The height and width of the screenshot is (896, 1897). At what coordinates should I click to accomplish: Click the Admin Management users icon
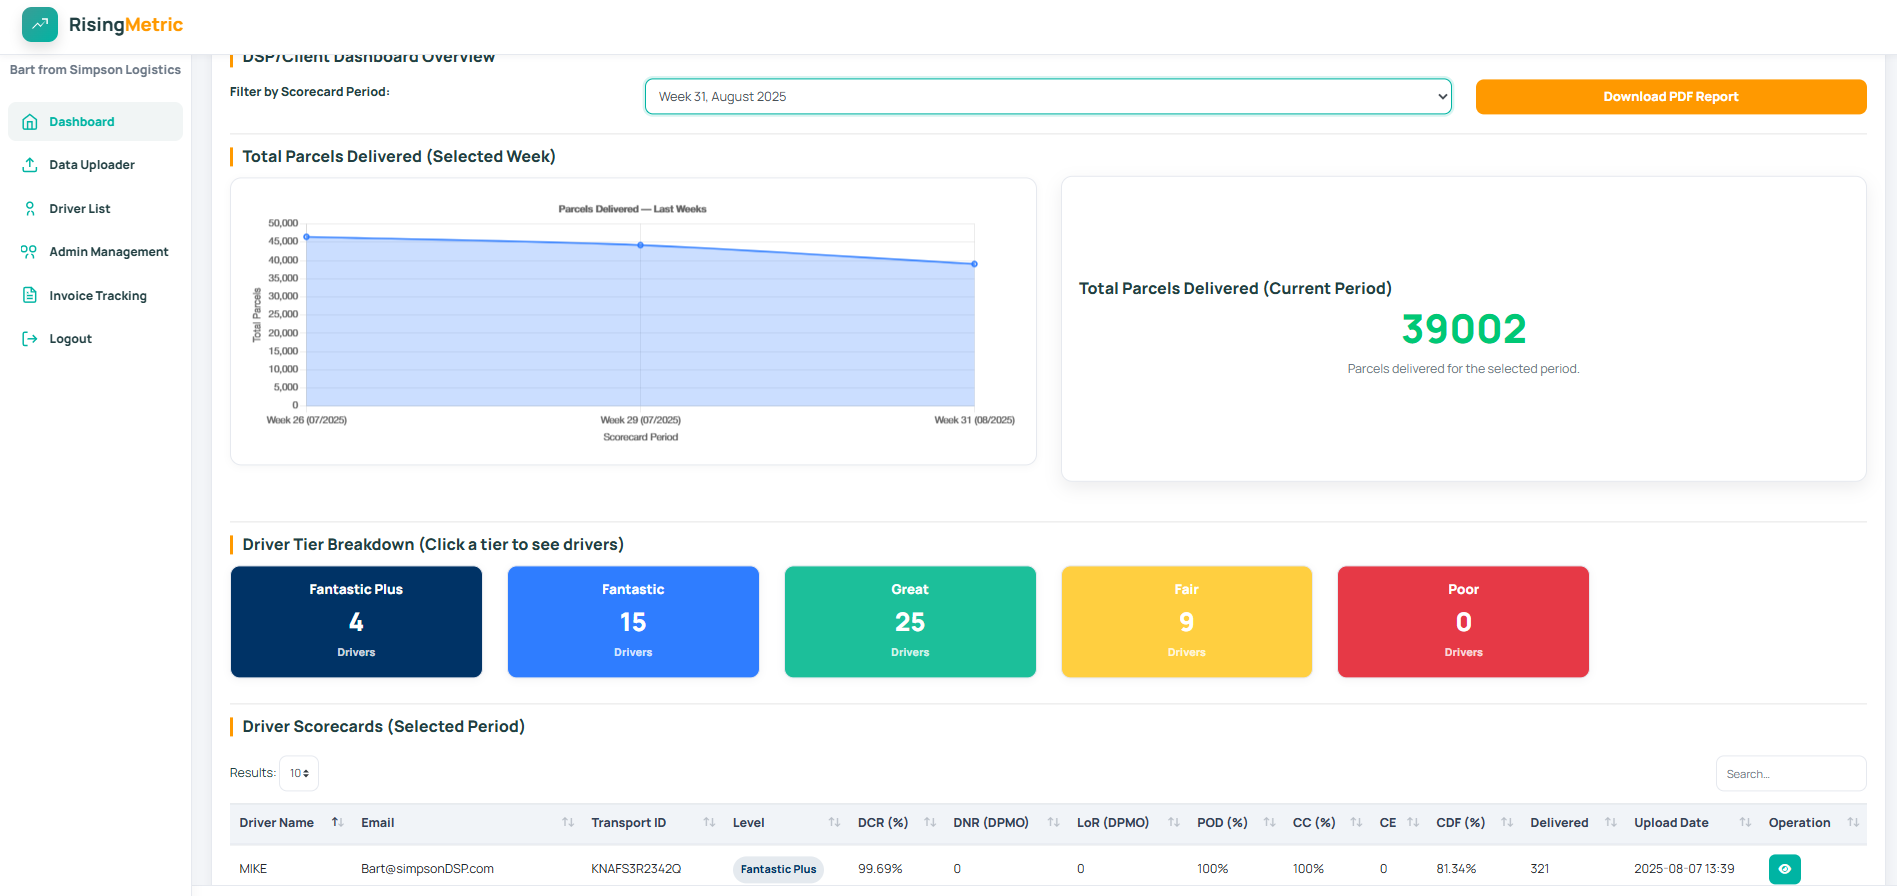pyautogui.click(x=29, y=252)
